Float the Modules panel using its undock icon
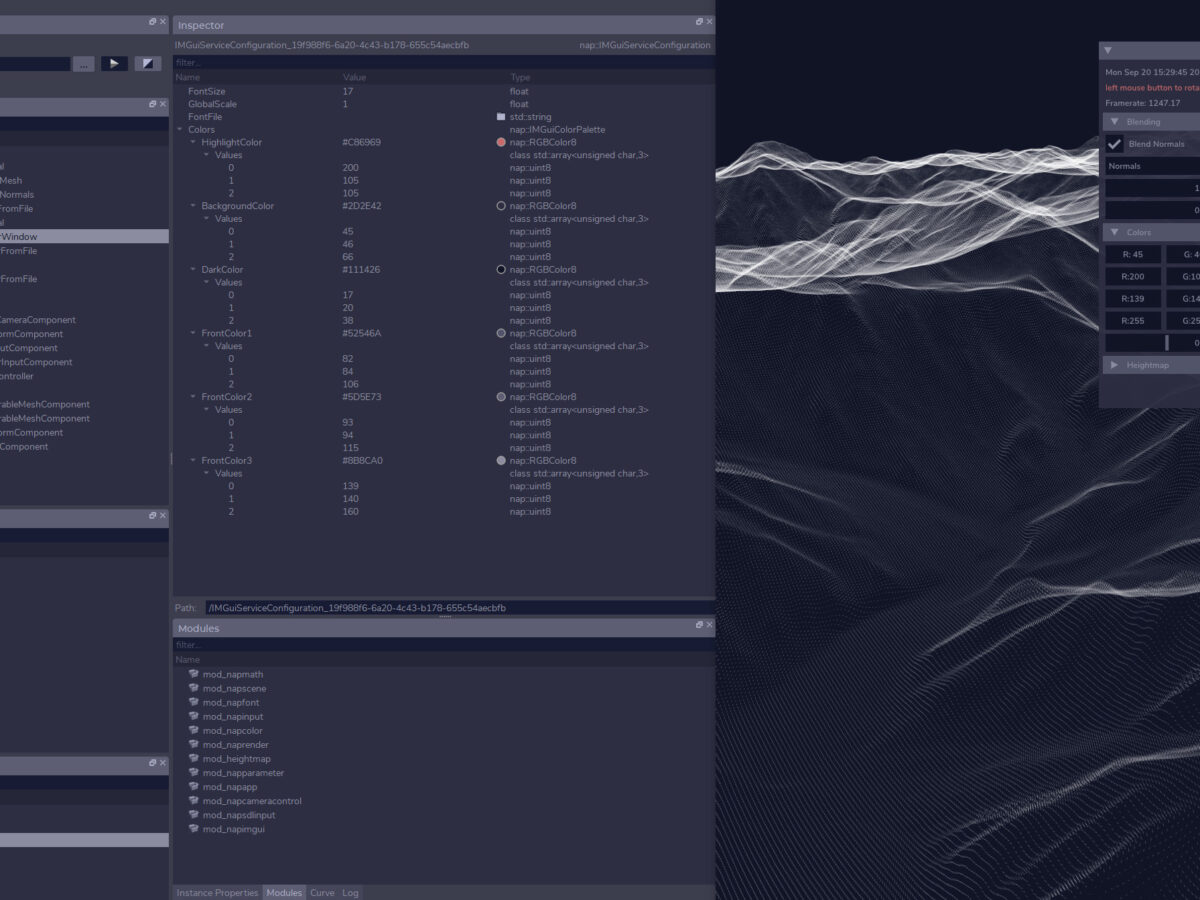 (x=700, y=625)
